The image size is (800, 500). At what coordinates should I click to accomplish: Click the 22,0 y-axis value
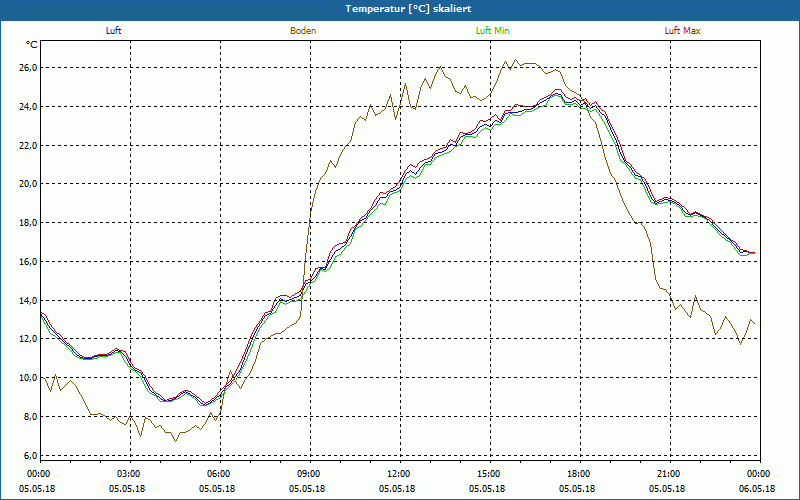click(28, 145)
